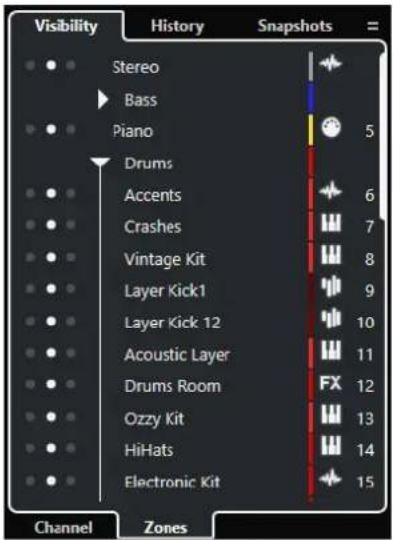Click the yellow color strip for Piano
The image size is (393, 540).
311,130
